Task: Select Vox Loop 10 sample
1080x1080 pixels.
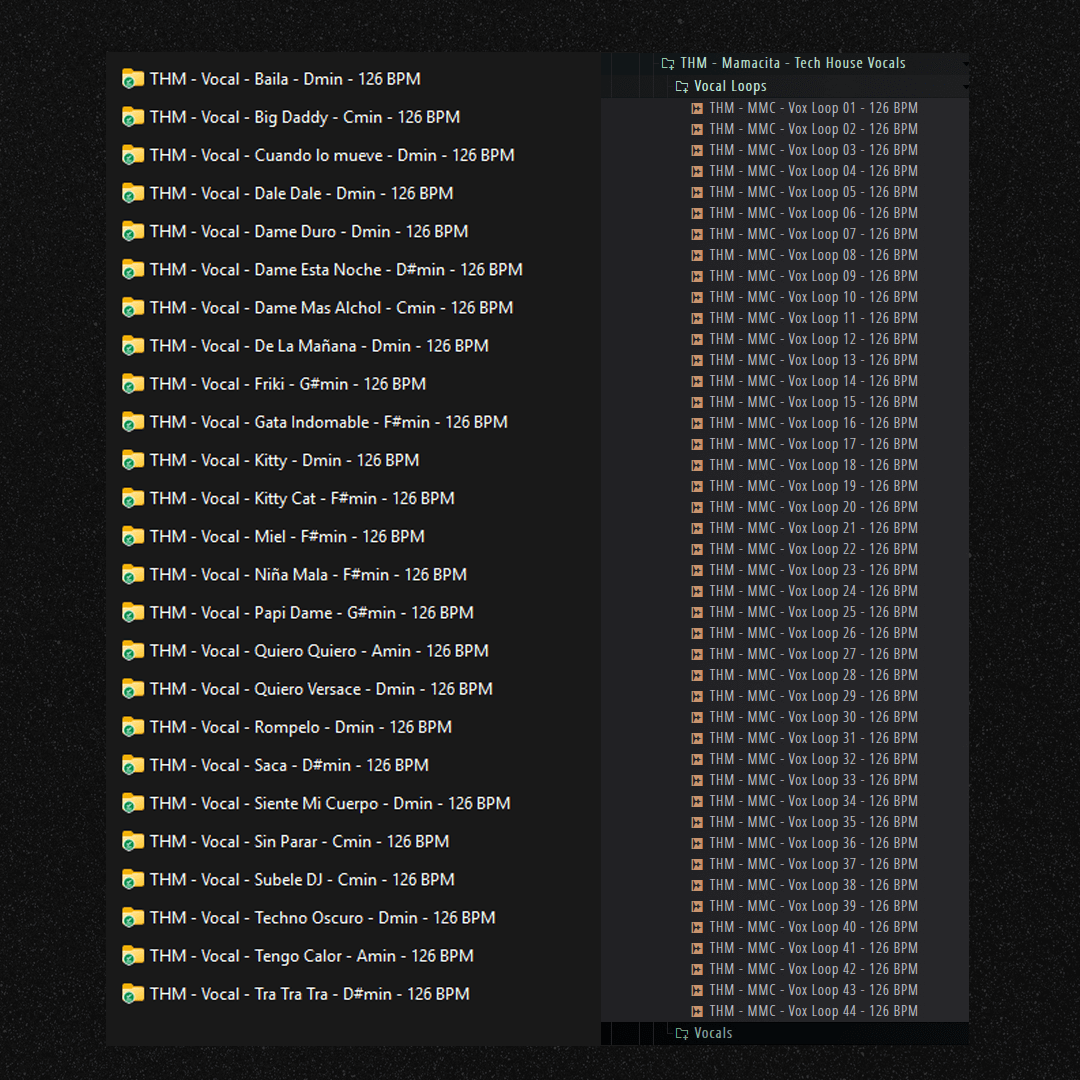Action: click(813, 297)
